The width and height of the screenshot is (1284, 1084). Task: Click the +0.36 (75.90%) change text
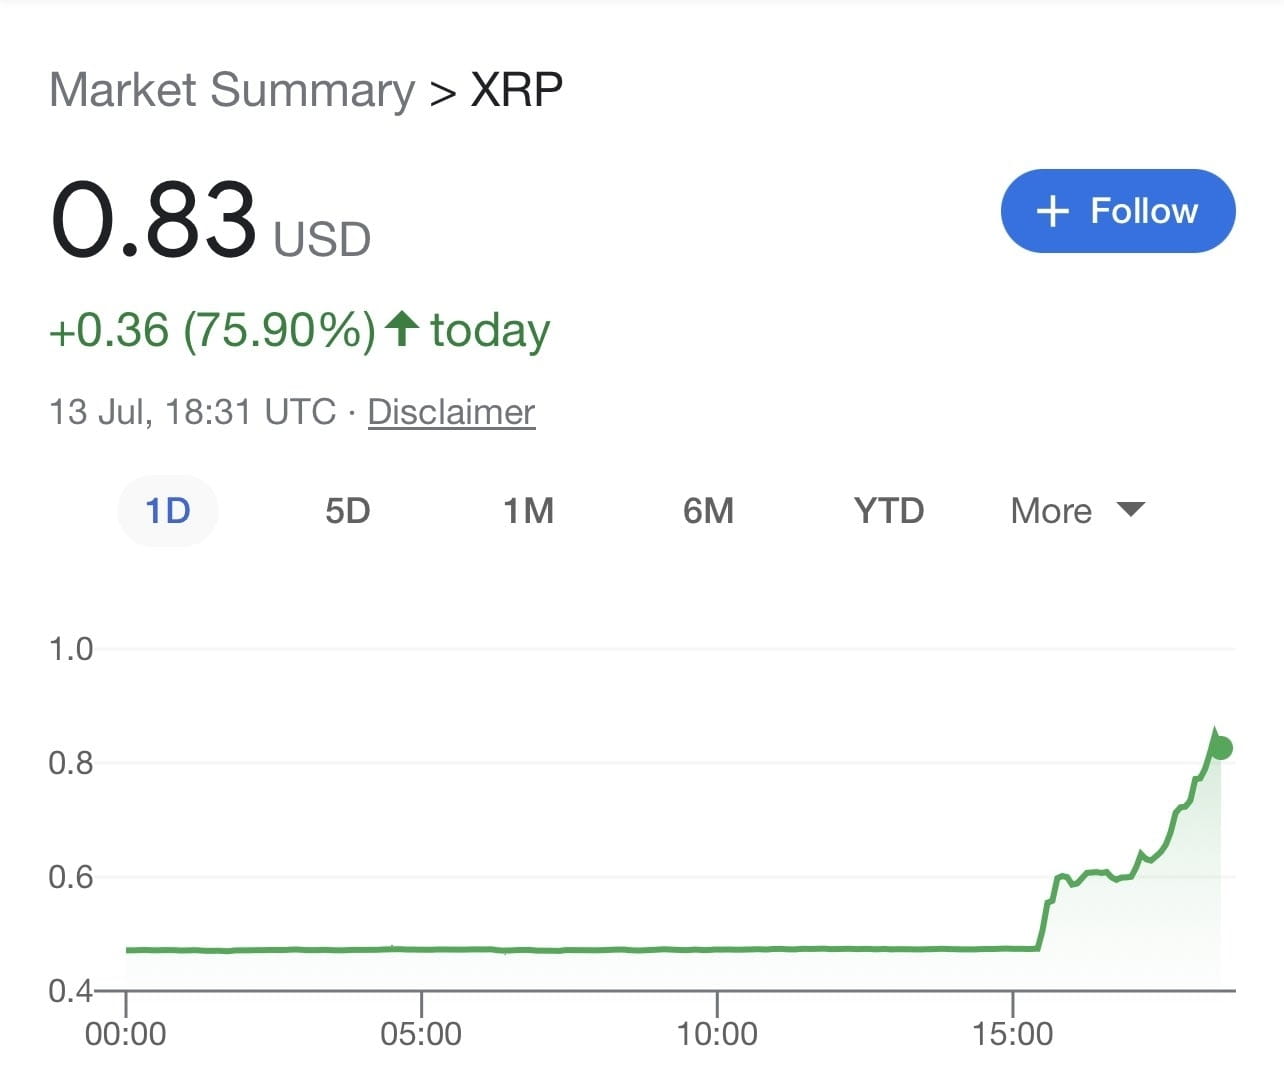click(x=212, y=330)
